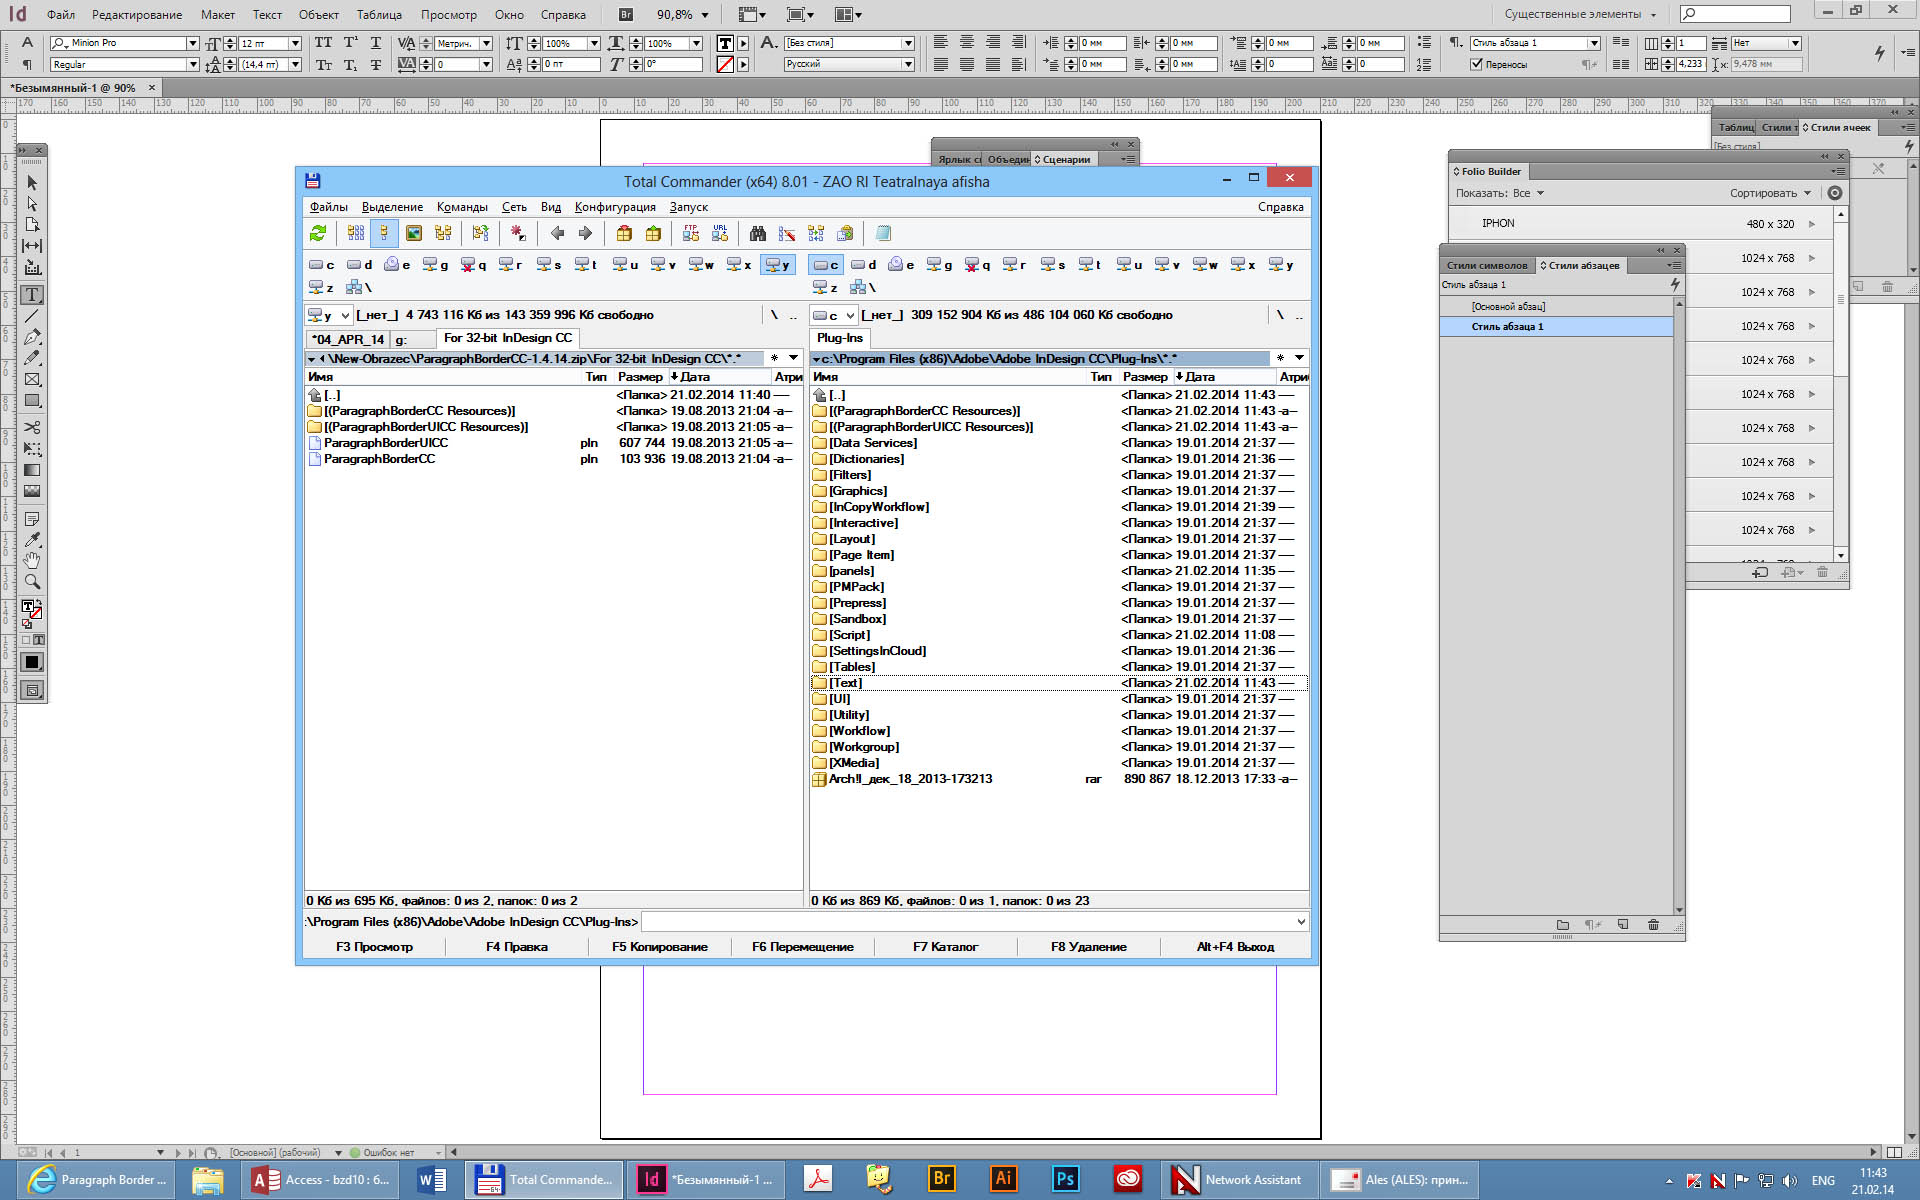The height and width of the screenshot is (1200, 1920).
Task: Pick the Scissors tool in InDesign toolbox
Action: (32, 428)
